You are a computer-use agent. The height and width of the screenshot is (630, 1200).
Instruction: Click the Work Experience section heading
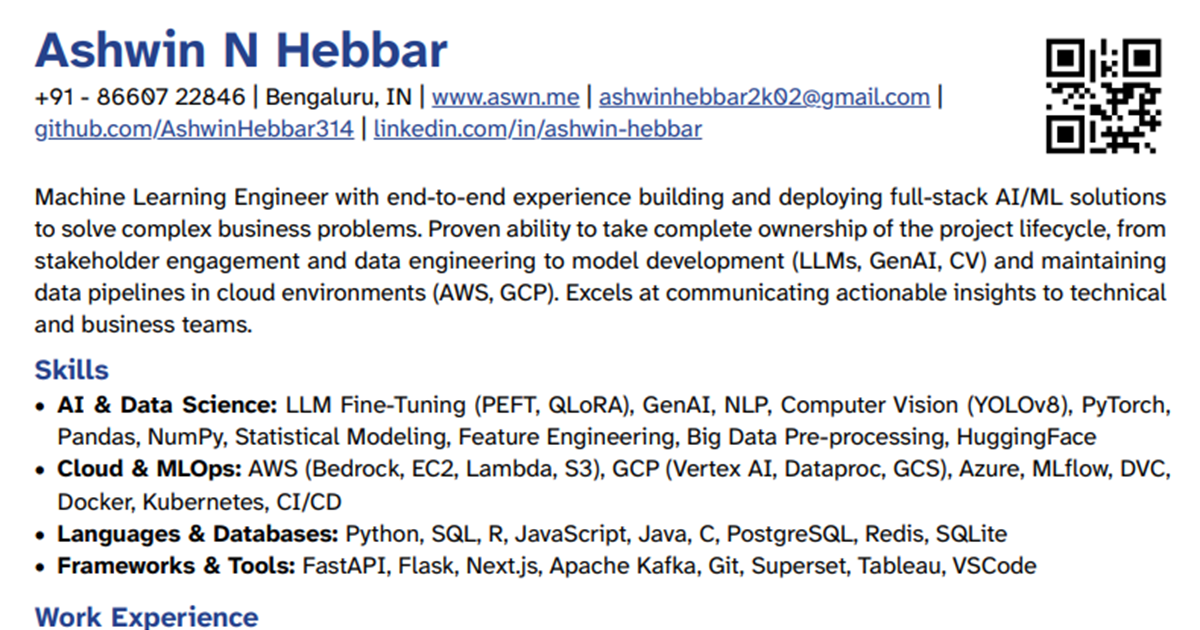(146, 616)
